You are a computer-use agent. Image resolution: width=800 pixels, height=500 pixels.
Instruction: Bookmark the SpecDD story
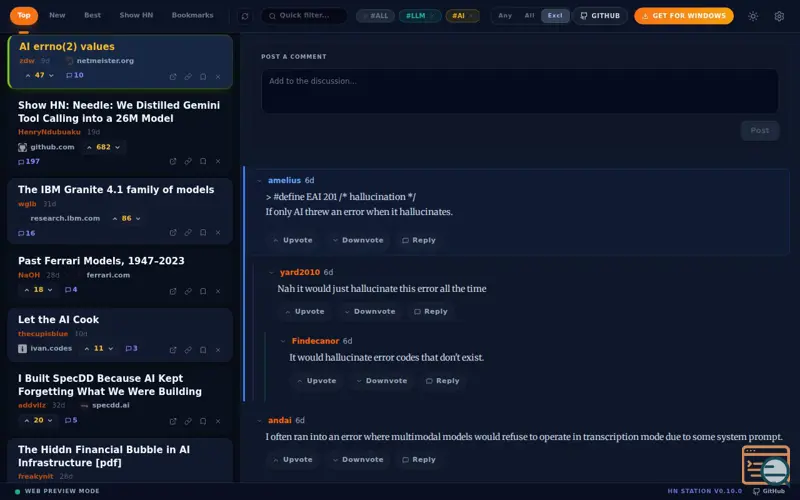coord(203,421)
